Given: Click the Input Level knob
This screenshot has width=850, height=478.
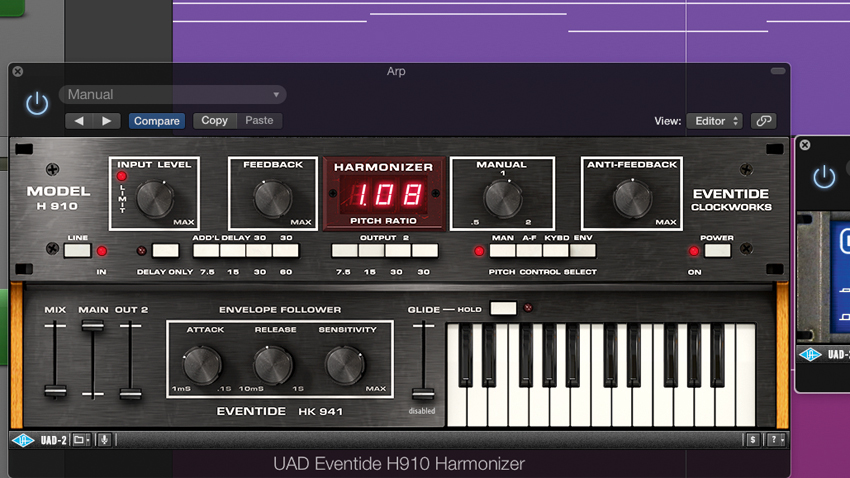Looking at the screenshot, I should coord(155,199).
